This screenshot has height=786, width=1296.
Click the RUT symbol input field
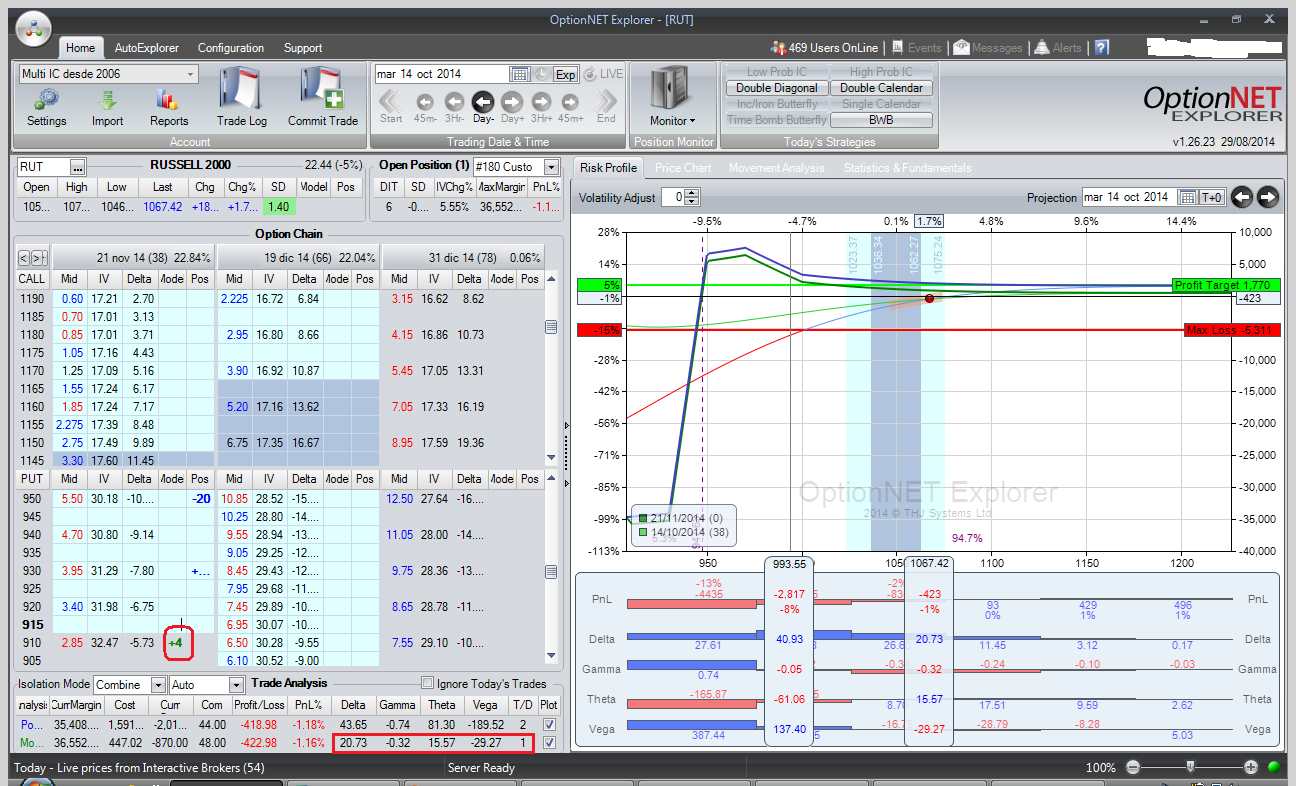(42, 167)
